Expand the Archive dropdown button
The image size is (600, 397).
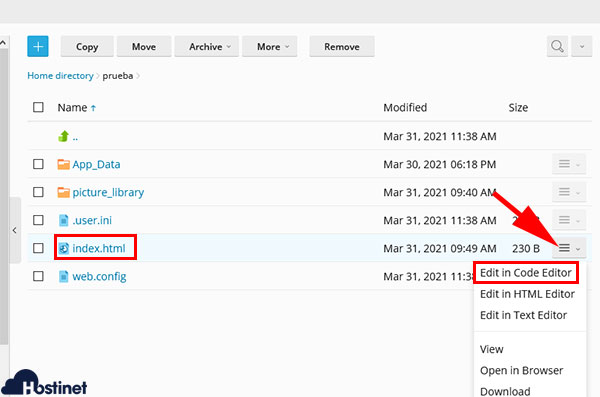207,47
